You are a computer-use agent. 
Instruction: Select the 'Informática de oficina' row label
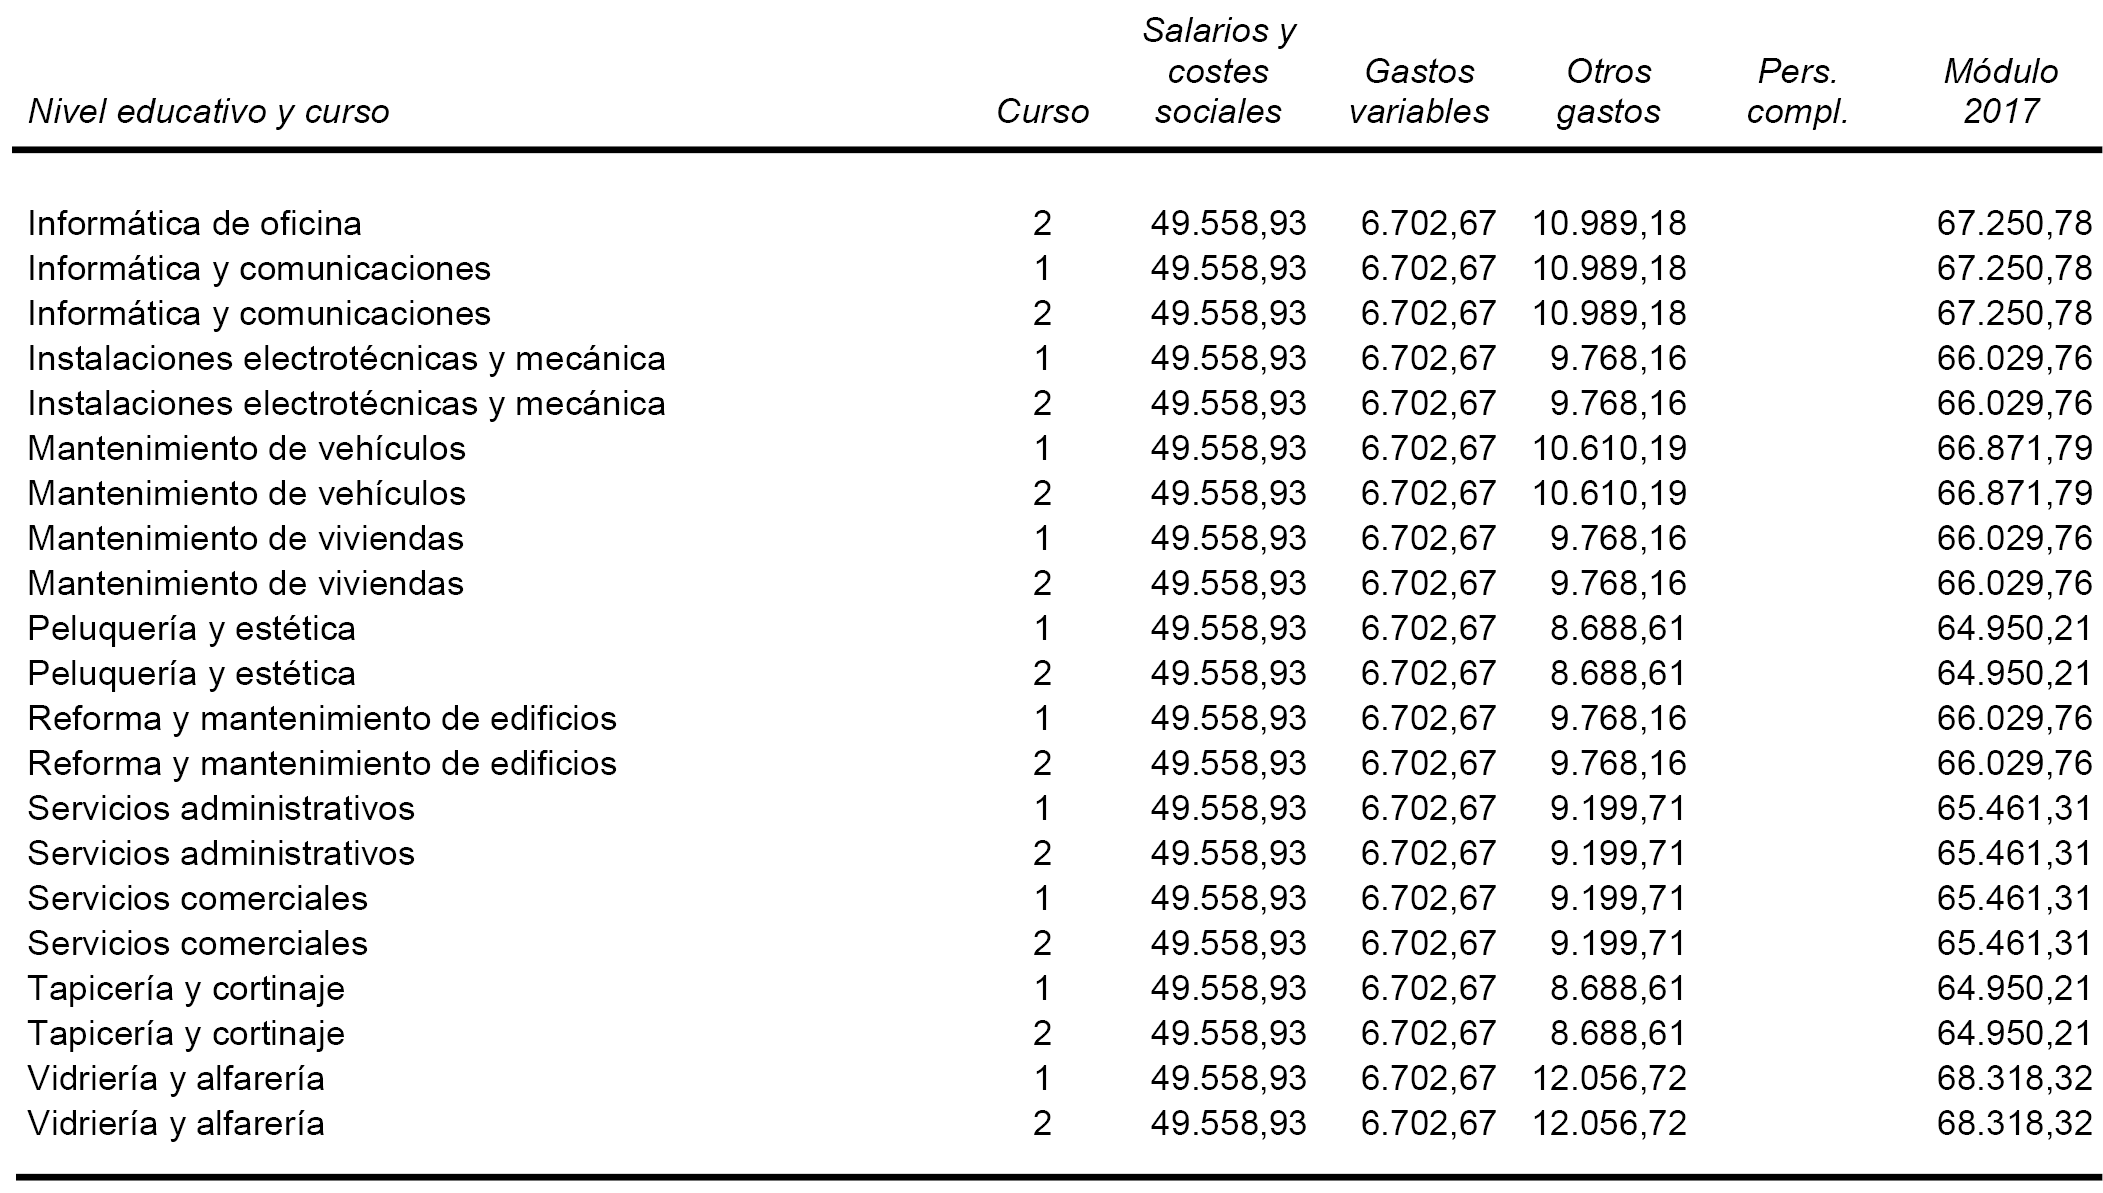coord(195,223)
